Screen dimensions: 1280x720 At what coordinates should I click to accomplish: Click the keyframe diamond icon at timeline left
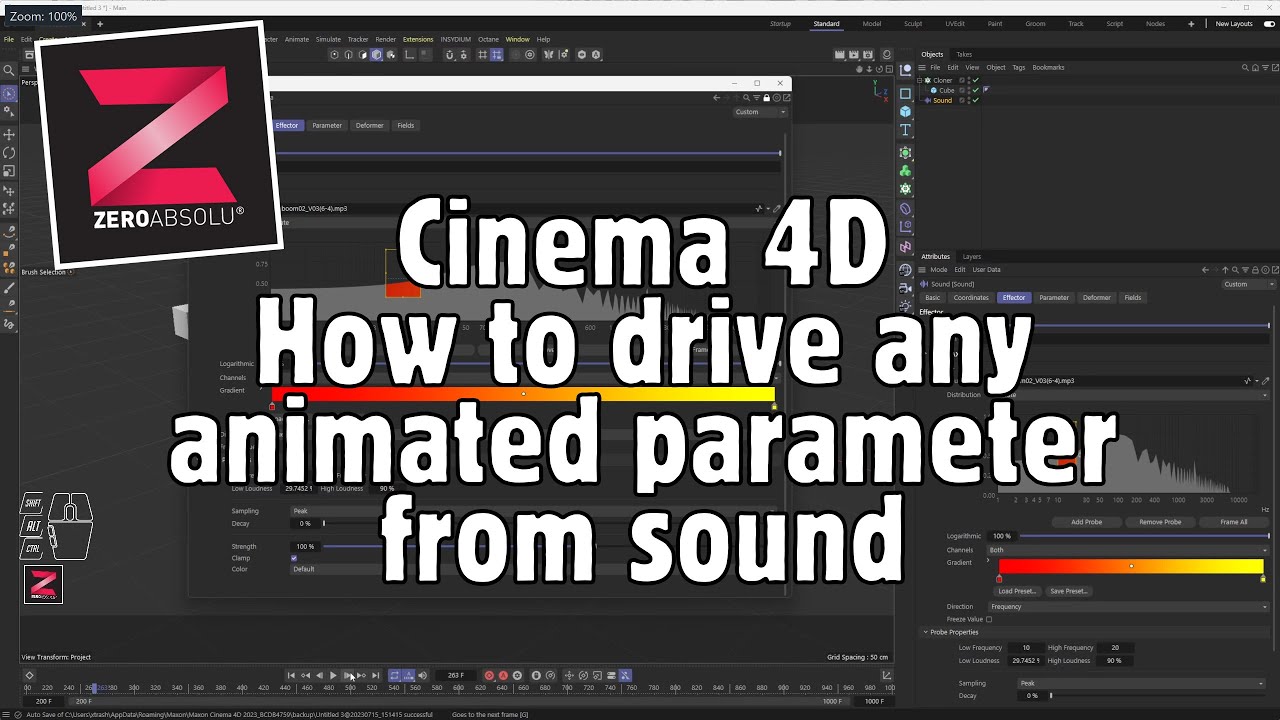[x=29, y=676]
